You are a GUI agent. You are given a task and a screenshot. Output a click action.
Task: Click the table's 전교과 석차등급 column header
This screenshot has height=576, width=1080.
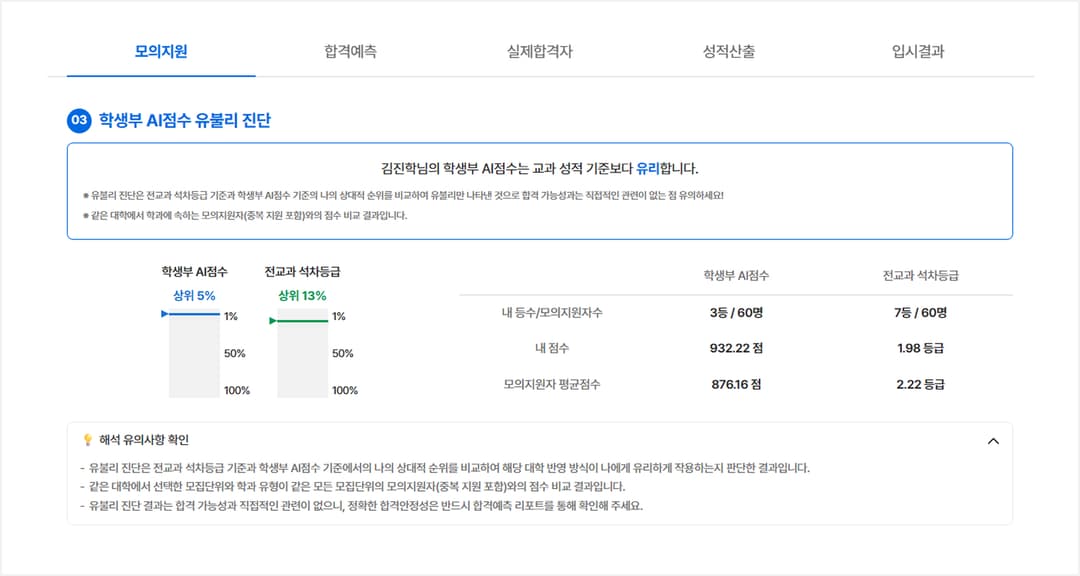pos(920,276)
